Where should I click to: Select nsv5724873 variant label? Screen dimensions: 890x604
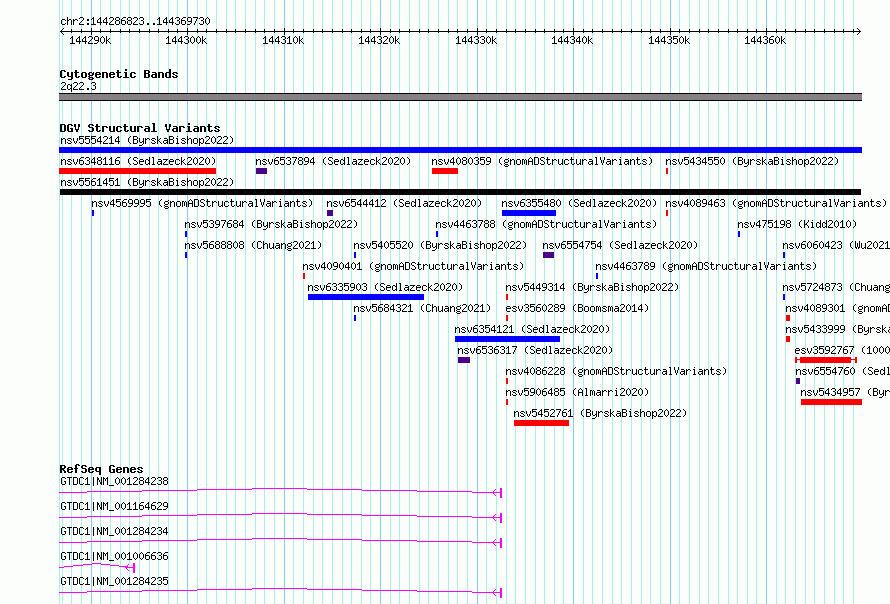(x=836, y=287)
